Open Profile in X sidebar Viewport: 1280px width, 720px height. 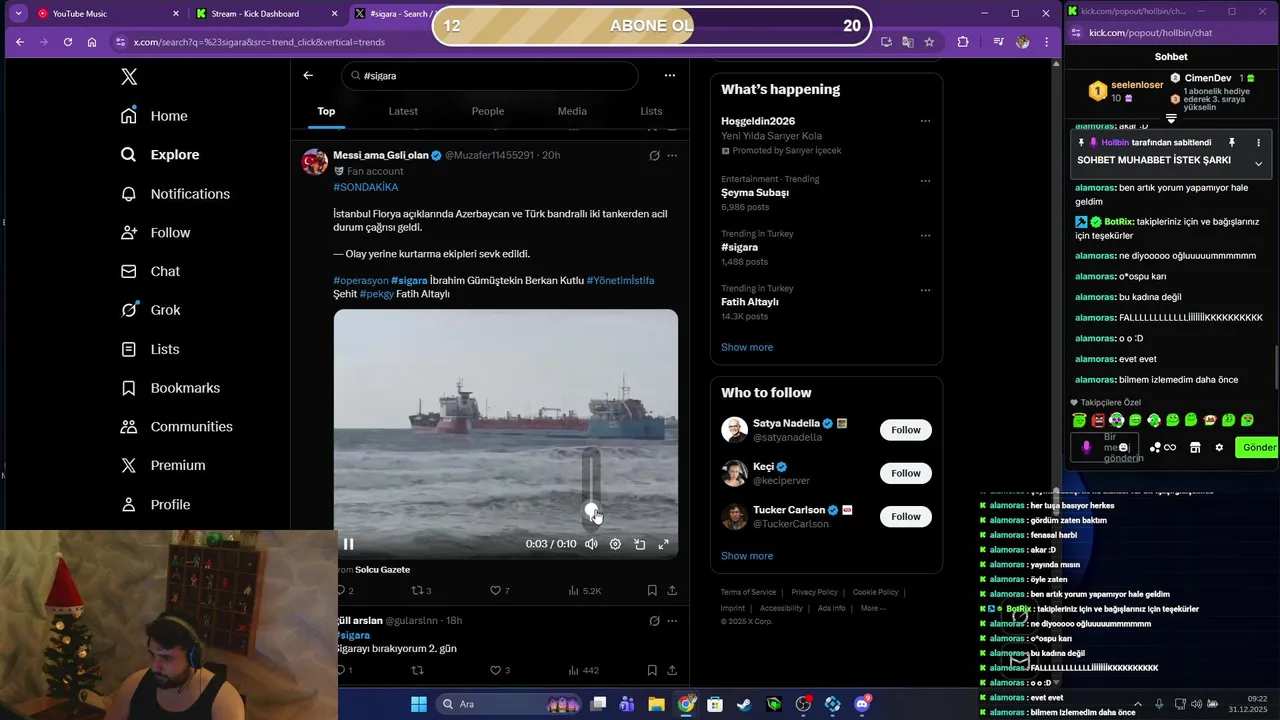[x=155, y=505]
